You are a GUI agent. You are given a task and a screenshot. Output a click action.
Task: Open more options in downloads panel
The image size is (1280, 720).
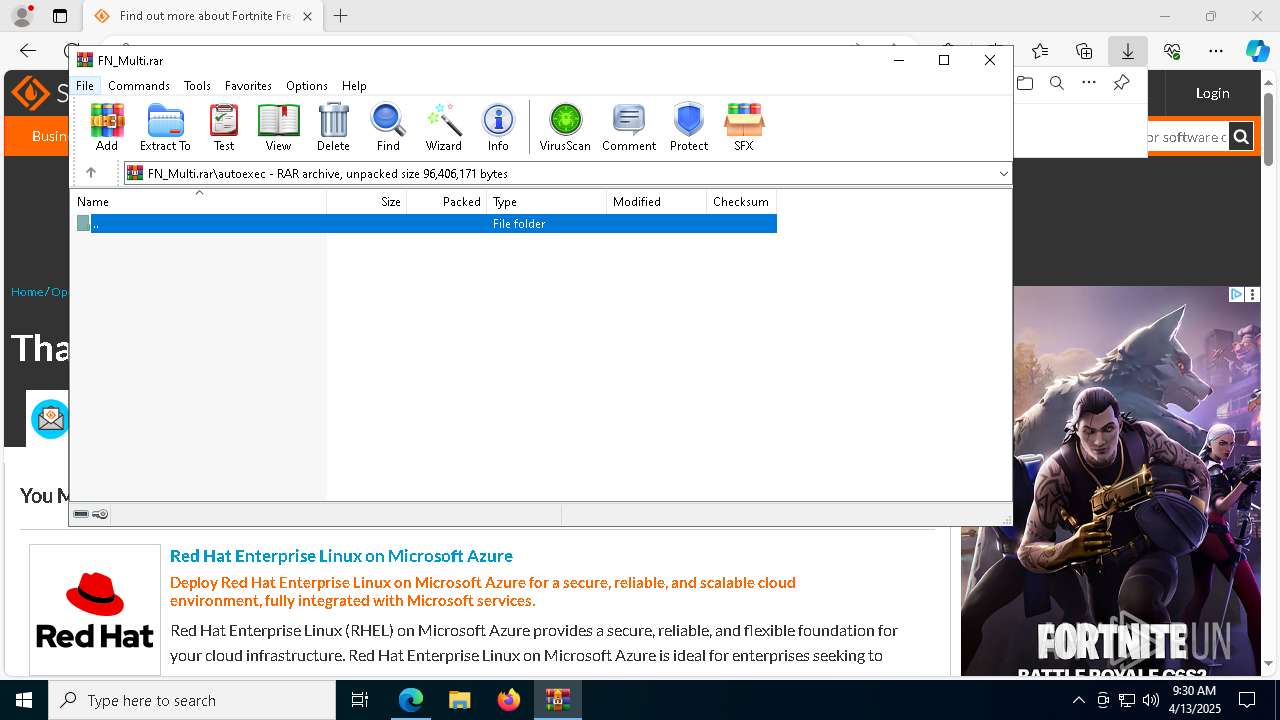(1089, 83)
